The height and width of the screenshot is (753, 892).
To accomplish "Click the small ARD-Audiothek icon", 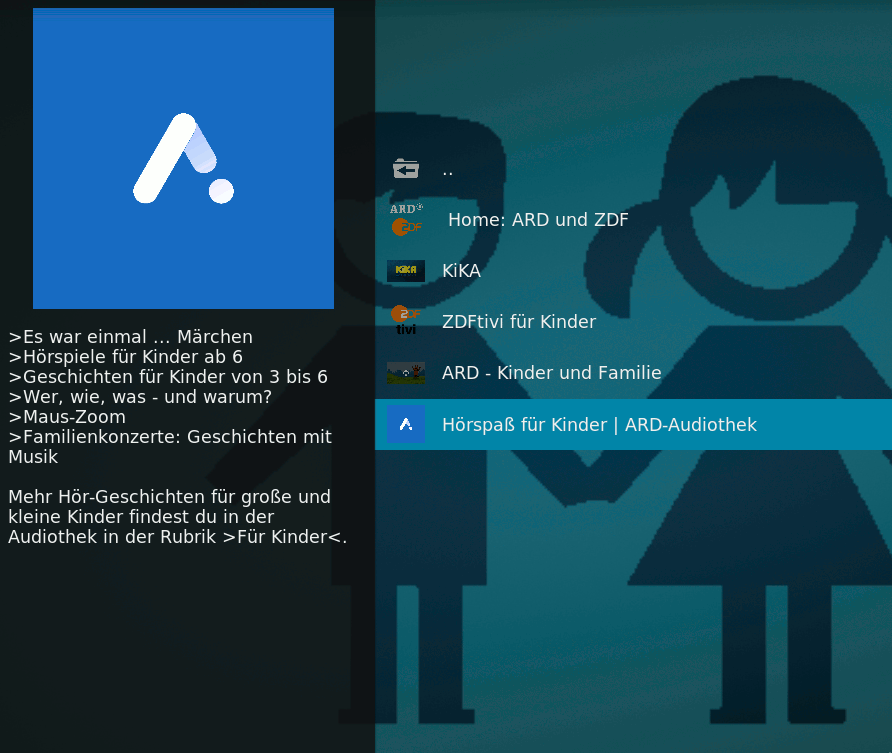I will click(406, 424).
